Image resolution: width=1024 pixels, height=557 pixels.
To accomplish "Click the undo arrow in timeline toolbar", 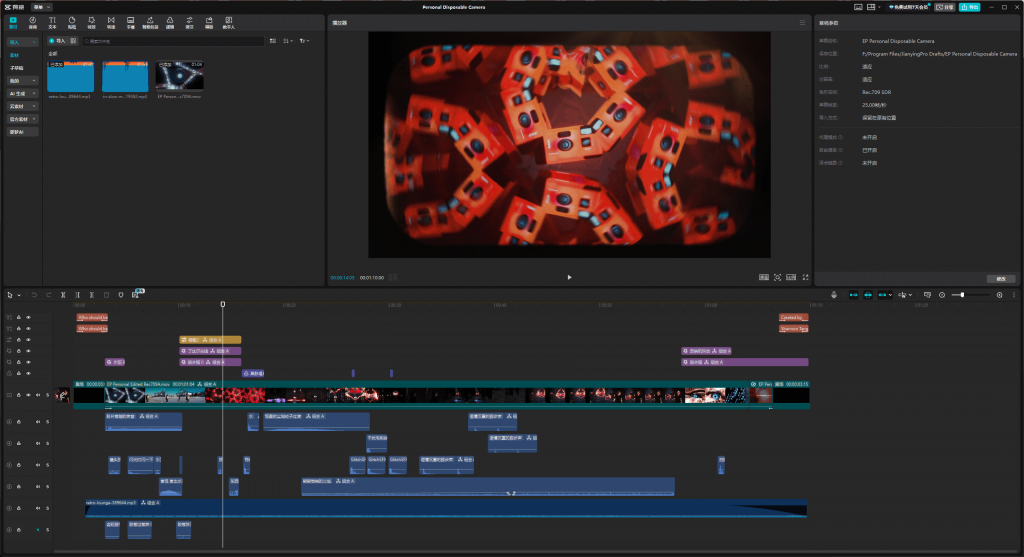I will pyautogui.click(x=33, y=295).
